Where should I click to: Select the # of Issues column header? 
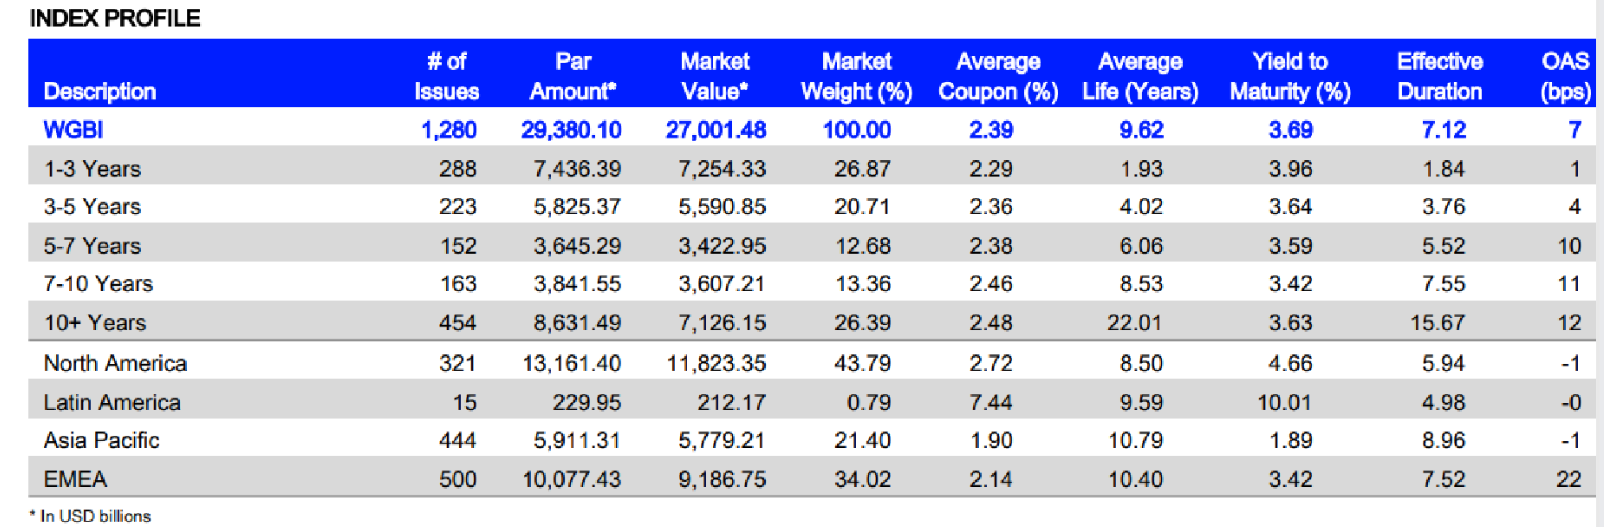(447, 76)
